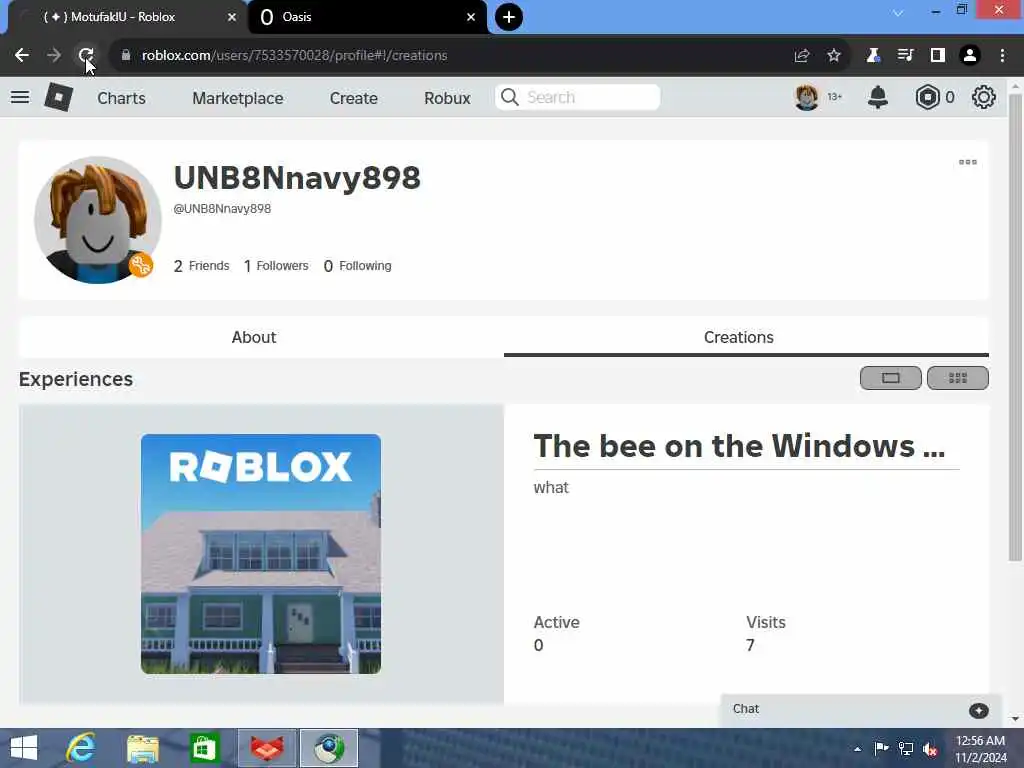Open the network tray icon
This screenshot has width=1024, height=768.
point(906,748)
